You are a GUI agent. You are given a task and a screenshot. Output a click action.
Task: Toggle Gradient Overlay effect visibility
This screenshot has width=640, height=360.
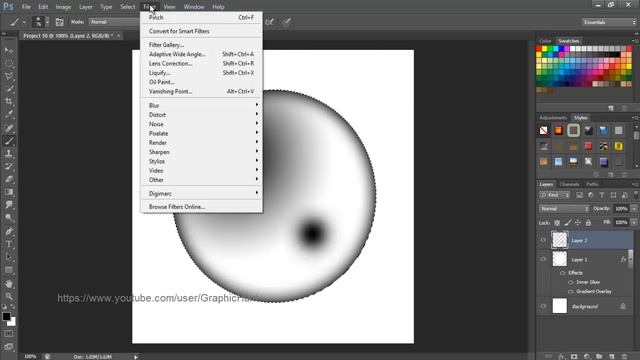pyautogui.click(x=571, y=291)
